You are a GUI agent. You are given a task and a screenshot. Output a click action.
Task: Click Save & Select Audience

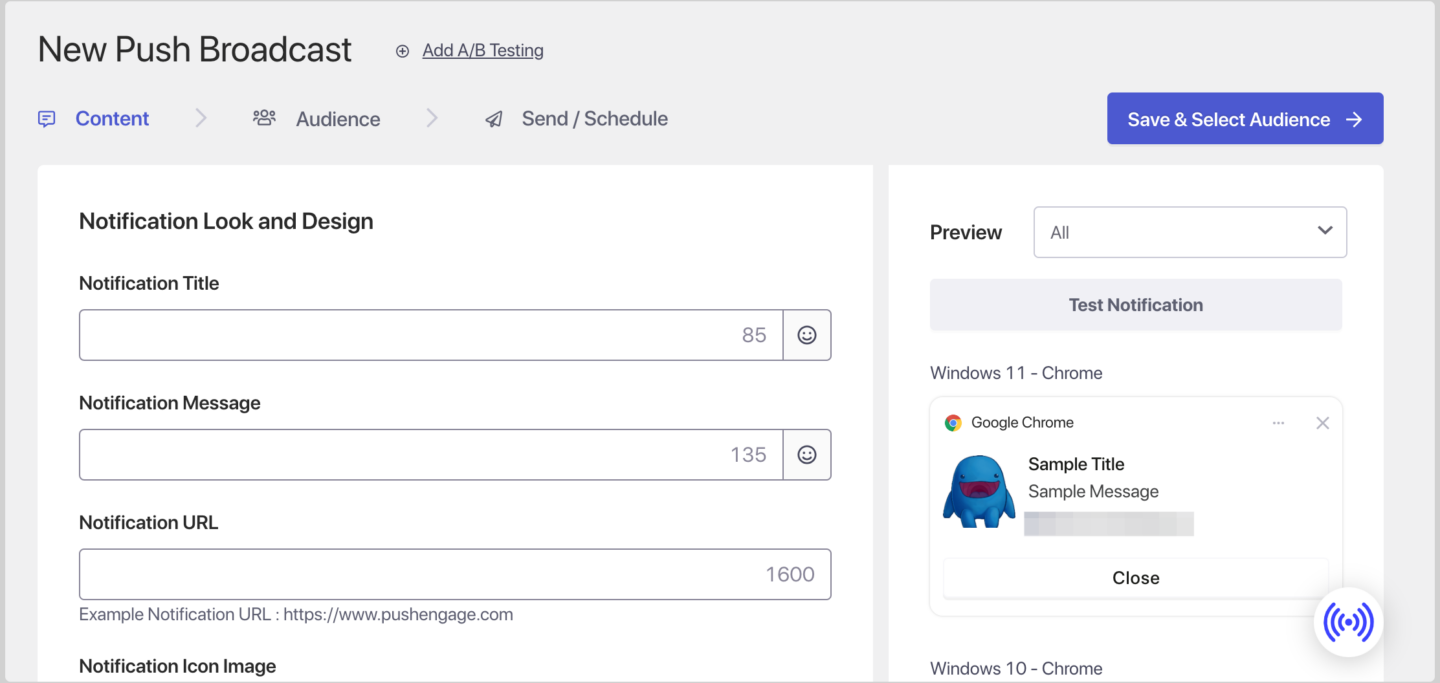tap(1244, 118)
